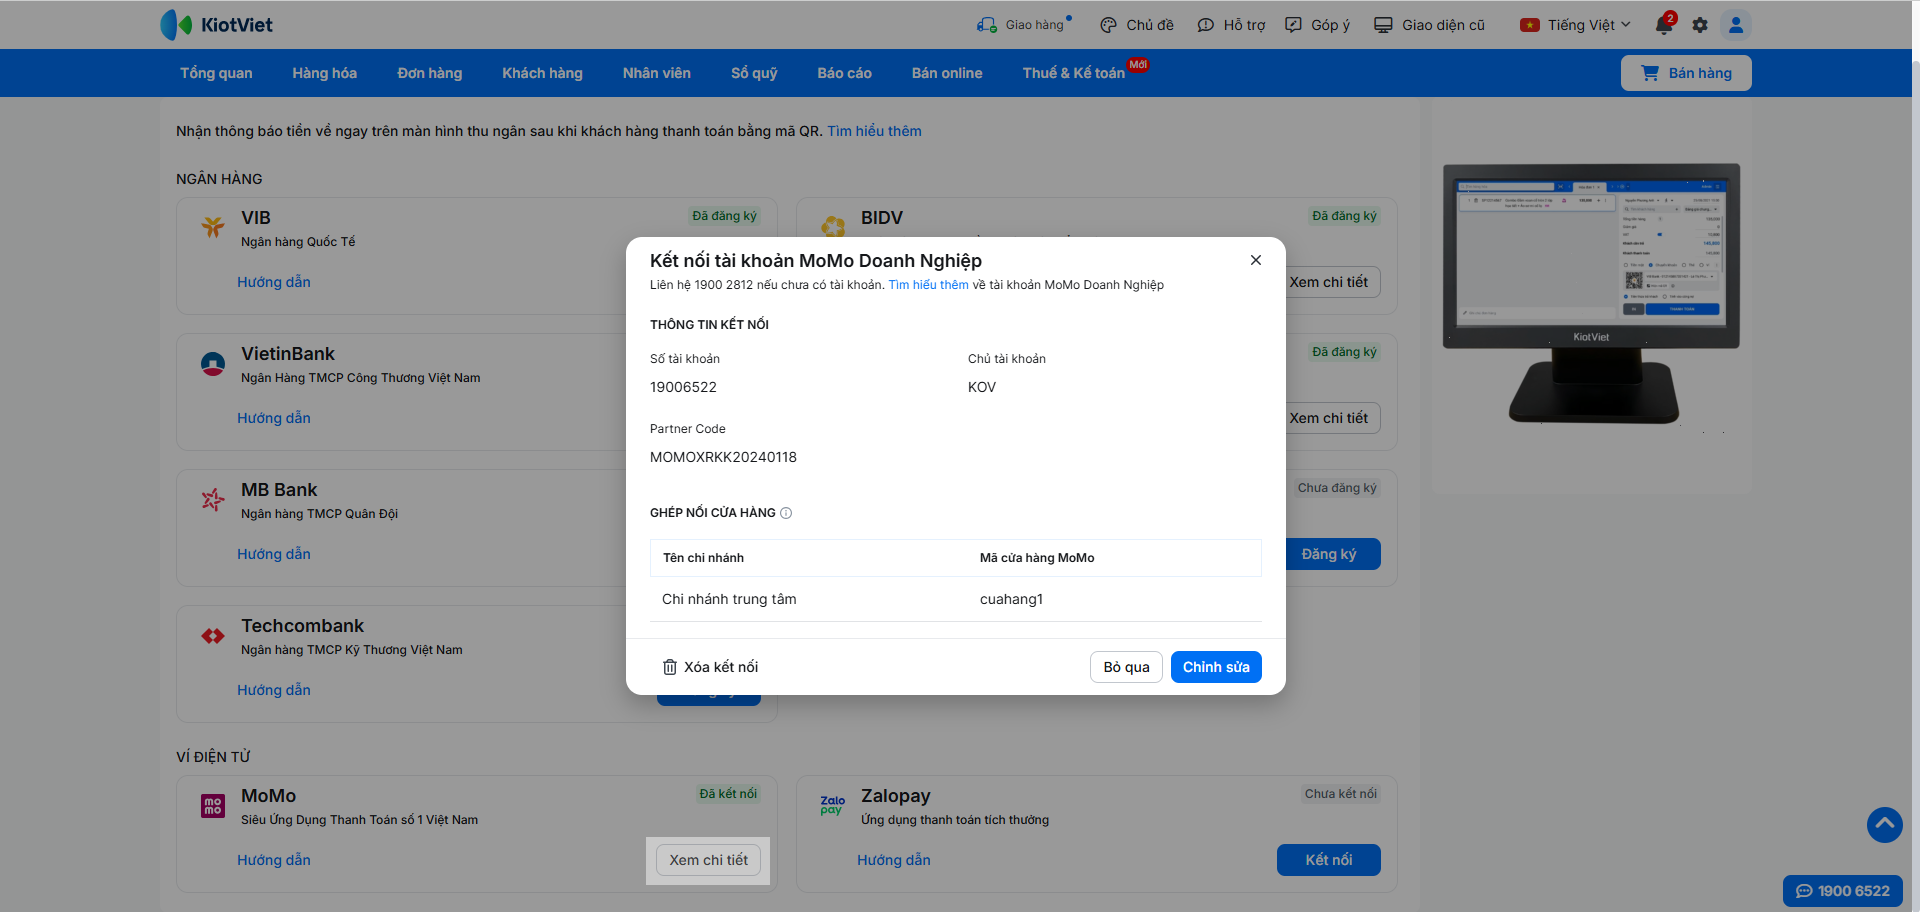Switch to Giao diện cũ
The width and height of the screenshot is (1920, 912).
pyautogui.click(x=1429, y=25)
